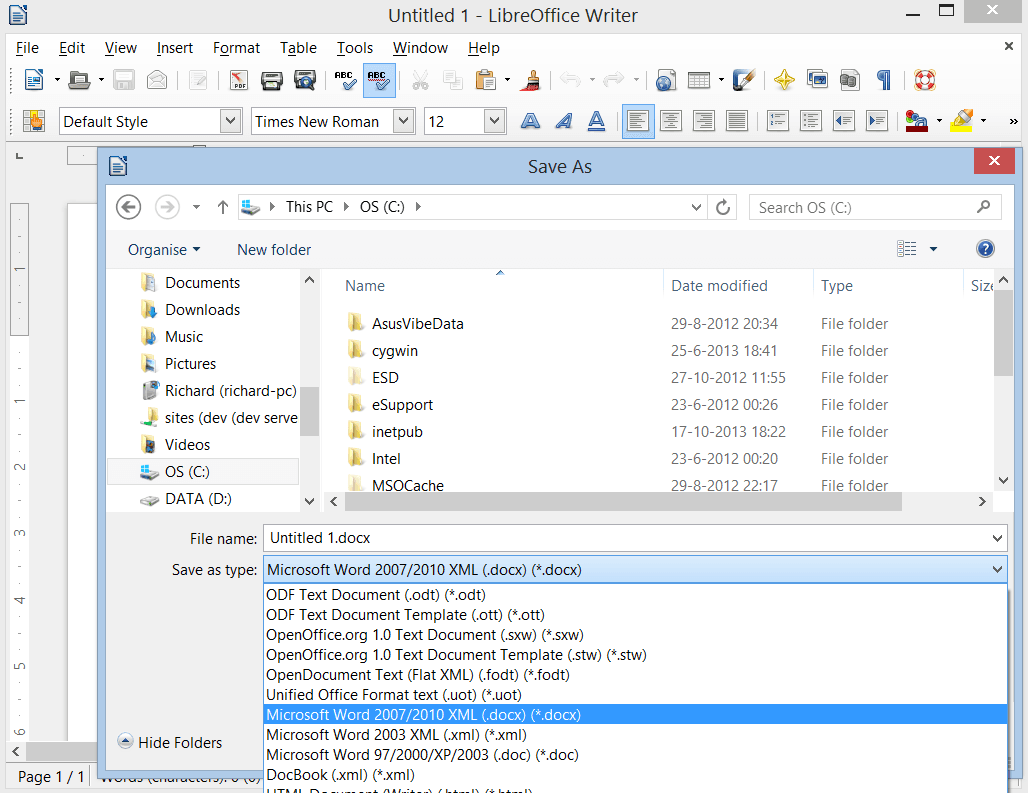The image size is (1028, 793).
Task: Click the Center Horizontally alignment icon
Action: pos(671,121)
